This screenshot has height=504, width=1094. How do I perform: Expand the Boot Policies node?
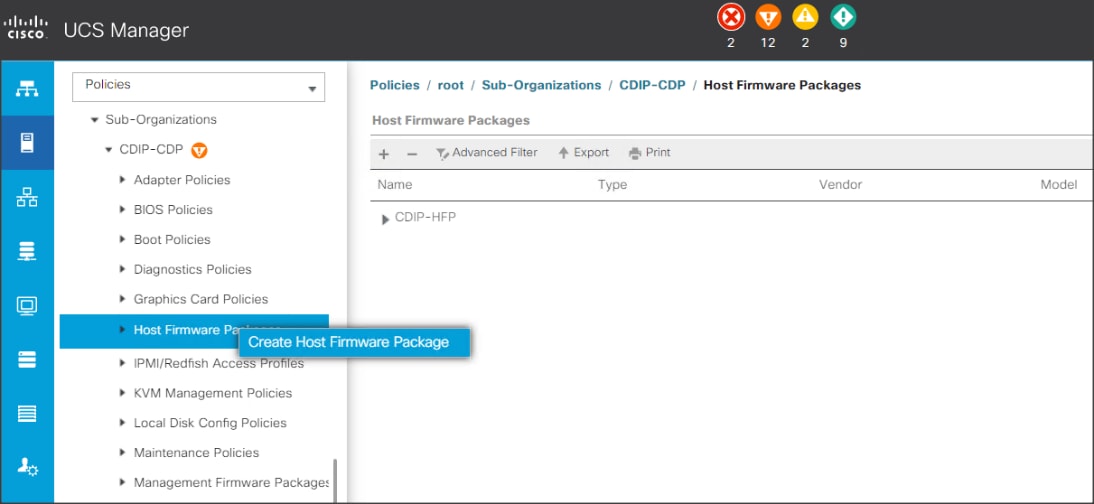(123, 239)
